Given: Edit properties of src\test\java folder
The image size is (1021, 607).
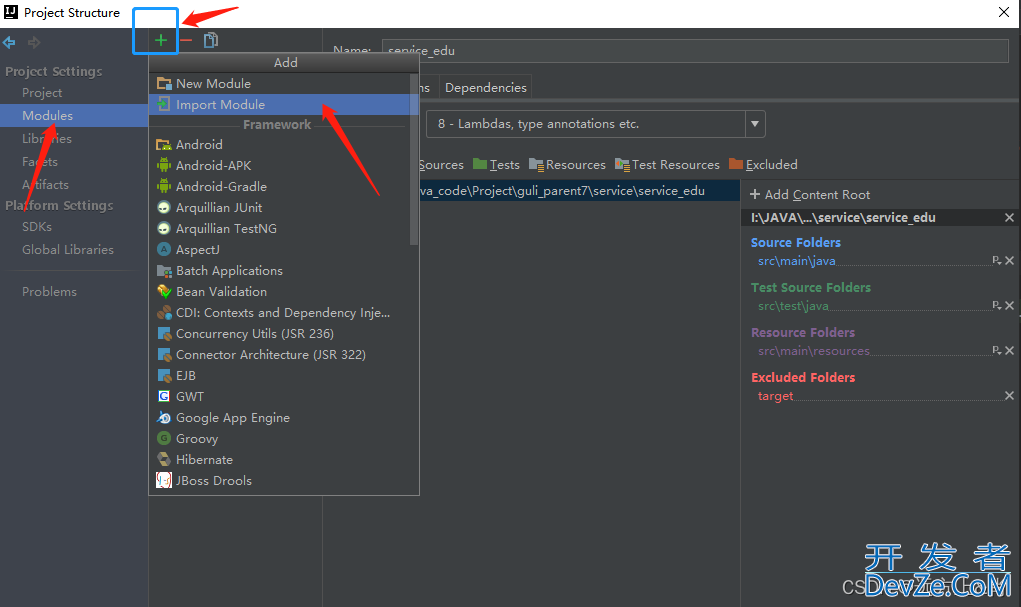Looking at the screenshot, I should (x=996, y=305).
